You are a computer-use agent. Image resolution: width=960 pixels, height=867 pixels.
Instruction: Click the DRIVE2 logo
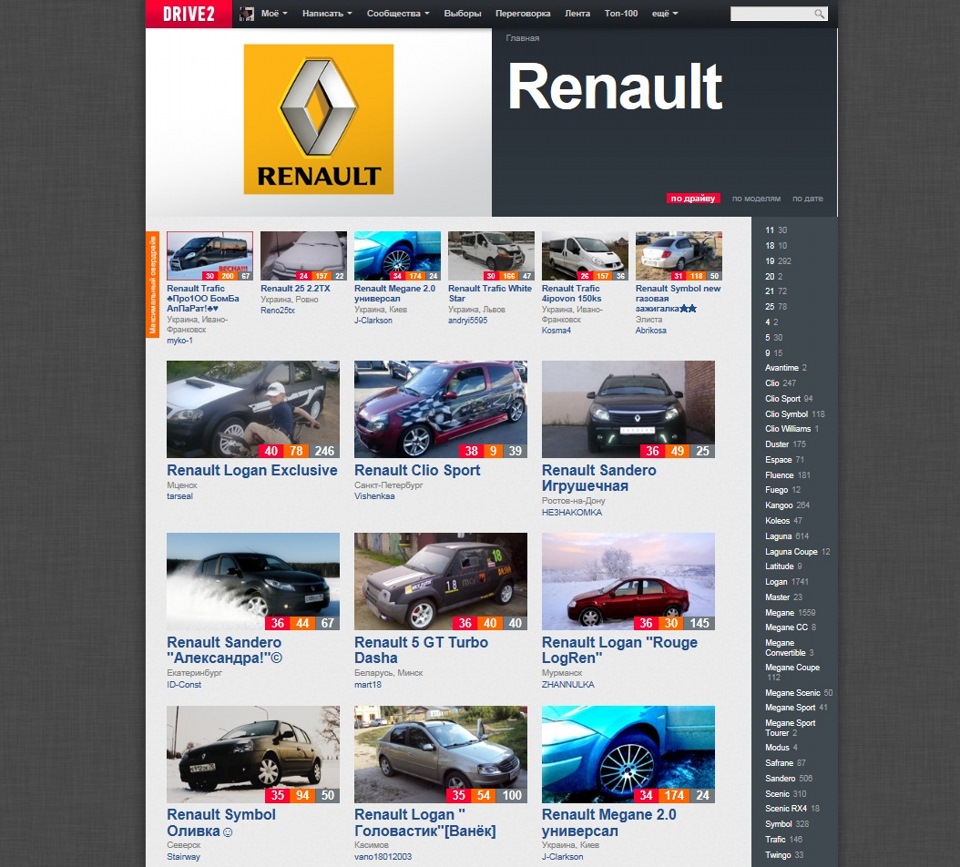click(189, 13)
